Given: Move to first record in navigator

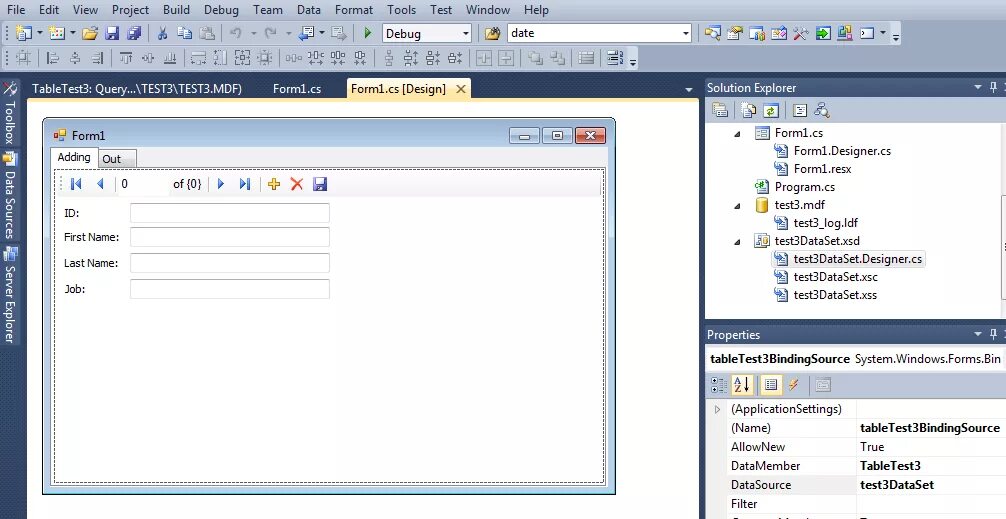Looking at the screenshot, I should (x=76, y=184).
